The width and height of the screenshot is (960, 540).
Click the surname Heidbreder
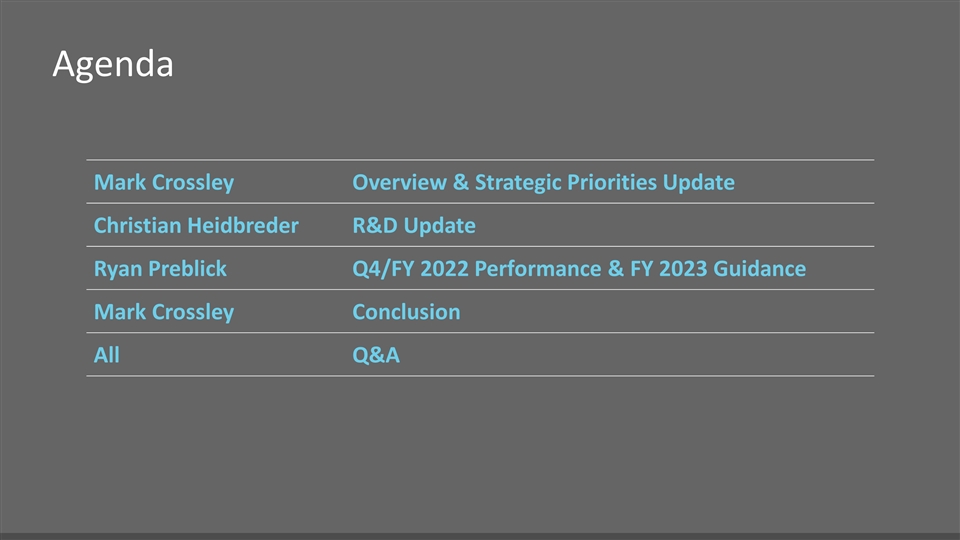[243, 226]
